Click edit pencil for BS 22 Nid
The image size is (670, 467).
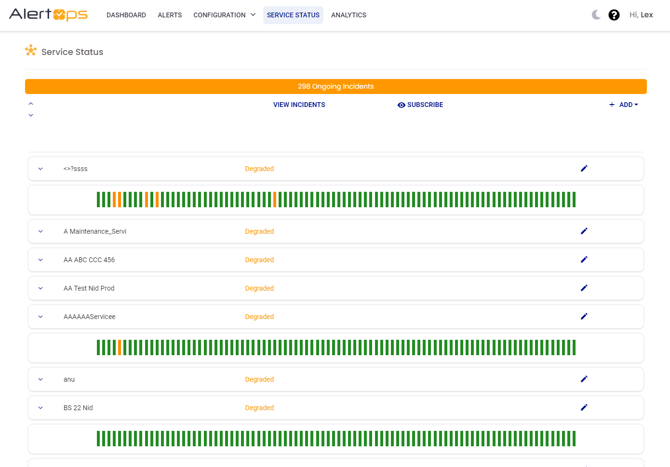tap(584, 408)
